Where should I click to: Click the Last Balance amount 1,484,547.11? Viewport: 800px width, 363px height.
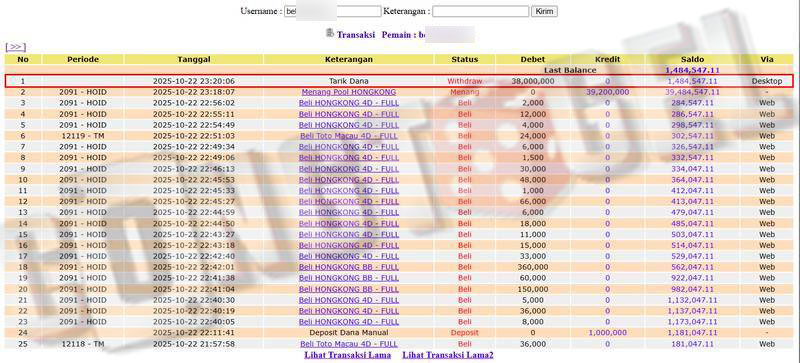point(692,70)
